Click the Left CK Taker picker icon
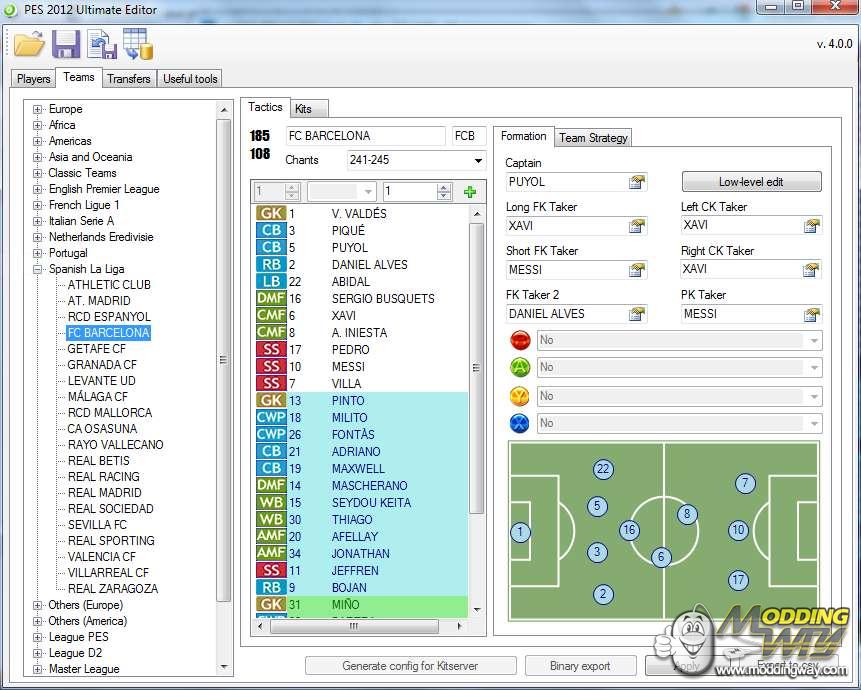Viewport: 861px width, 690px height. (811, 226)
